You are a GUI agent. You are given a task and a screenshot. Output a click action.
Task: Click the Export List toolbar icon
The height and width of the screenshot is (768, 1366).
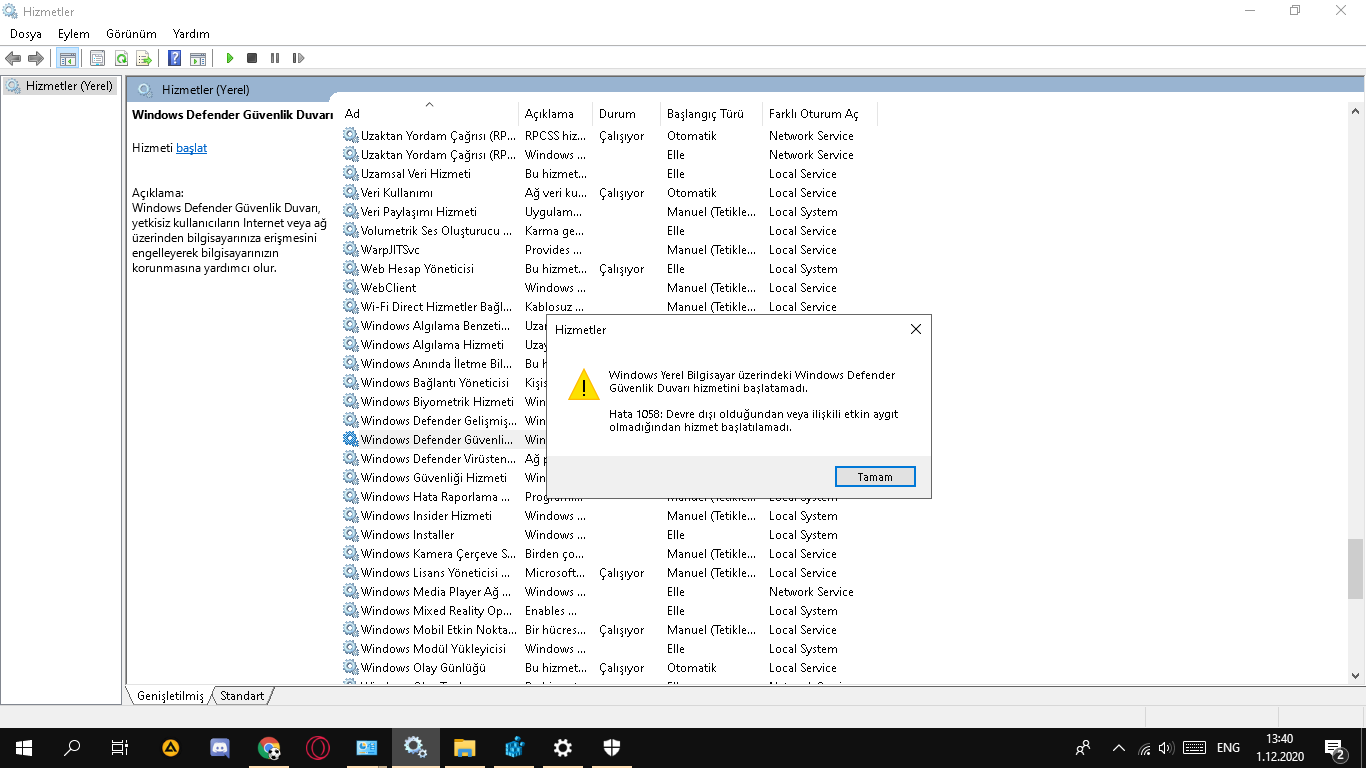(144, 58)
